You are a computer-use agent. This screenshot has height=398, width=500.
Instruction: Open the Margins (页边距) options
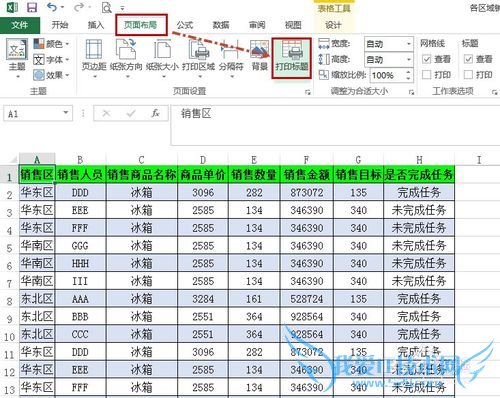coord(94,59)
